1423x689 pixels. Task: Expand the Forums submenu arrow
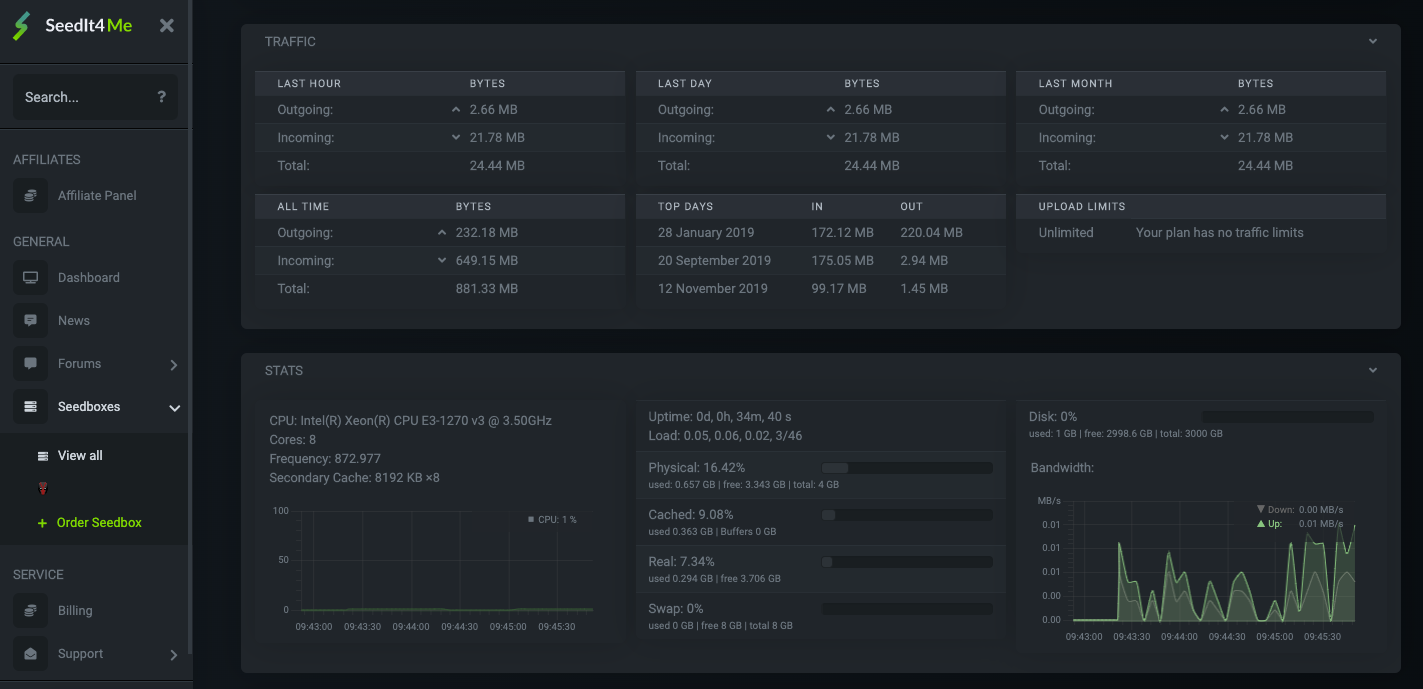pos(173,365)
